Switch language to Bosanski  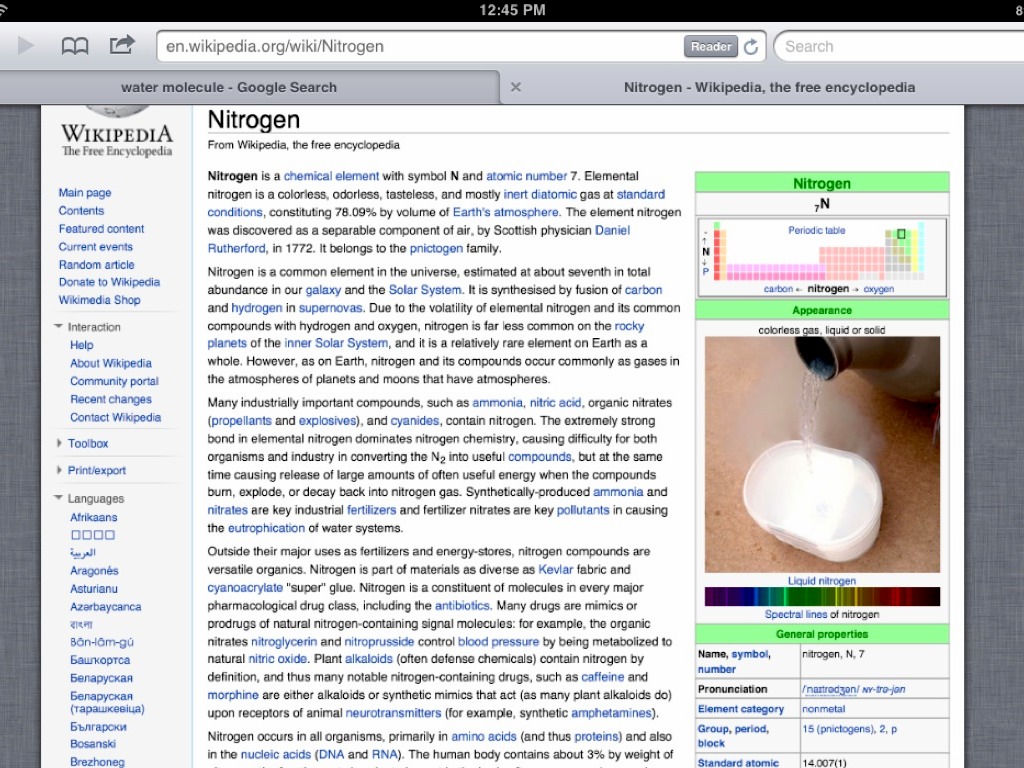point(93,744)
